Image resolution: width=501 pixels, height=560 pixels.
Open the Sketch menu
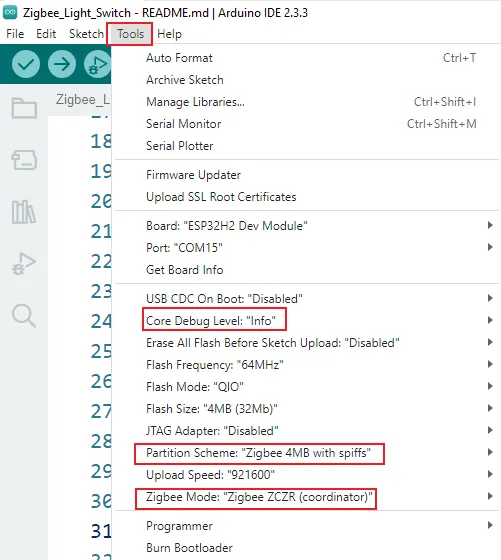86,34
